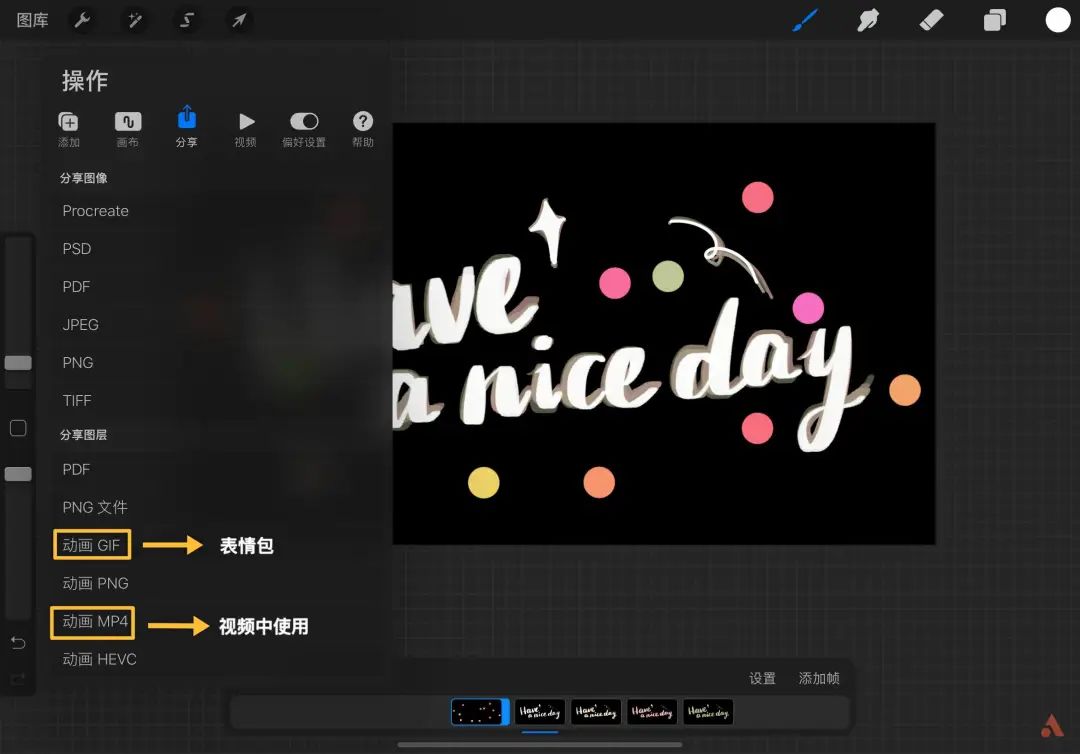Switch to the 分享 share tab
Viewport: 1080px width, 754px height.
(x=187, y=127)
